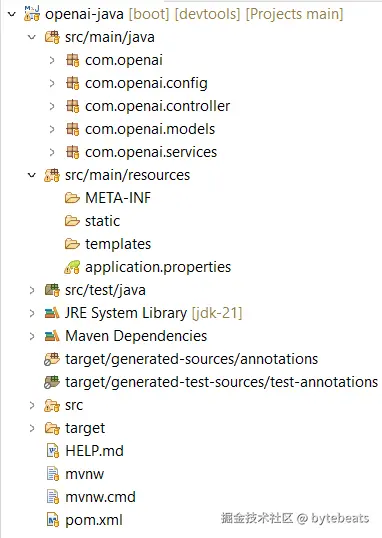This screenshot has width=382, height=538.
Task: Click the JRE System Library books icon
Action: click(x=52, y=313)
